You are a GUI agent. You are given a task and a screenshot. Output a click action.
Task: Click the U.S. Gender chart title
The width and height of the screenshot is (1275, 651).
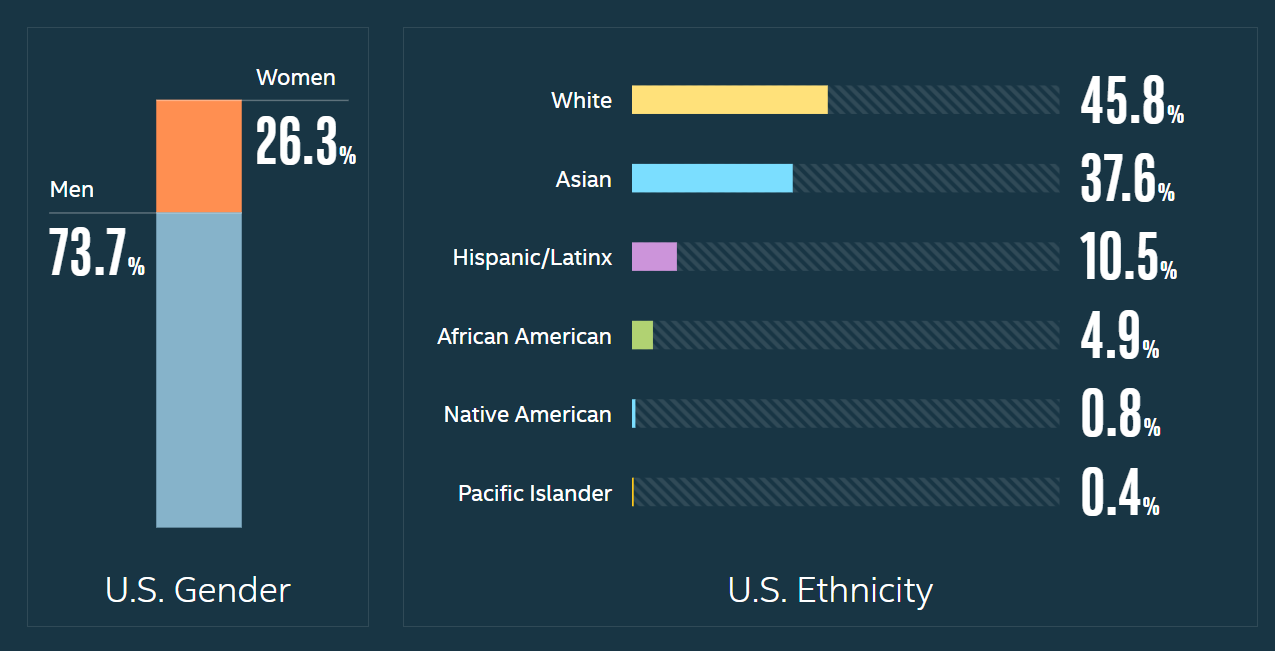point(198,590)
